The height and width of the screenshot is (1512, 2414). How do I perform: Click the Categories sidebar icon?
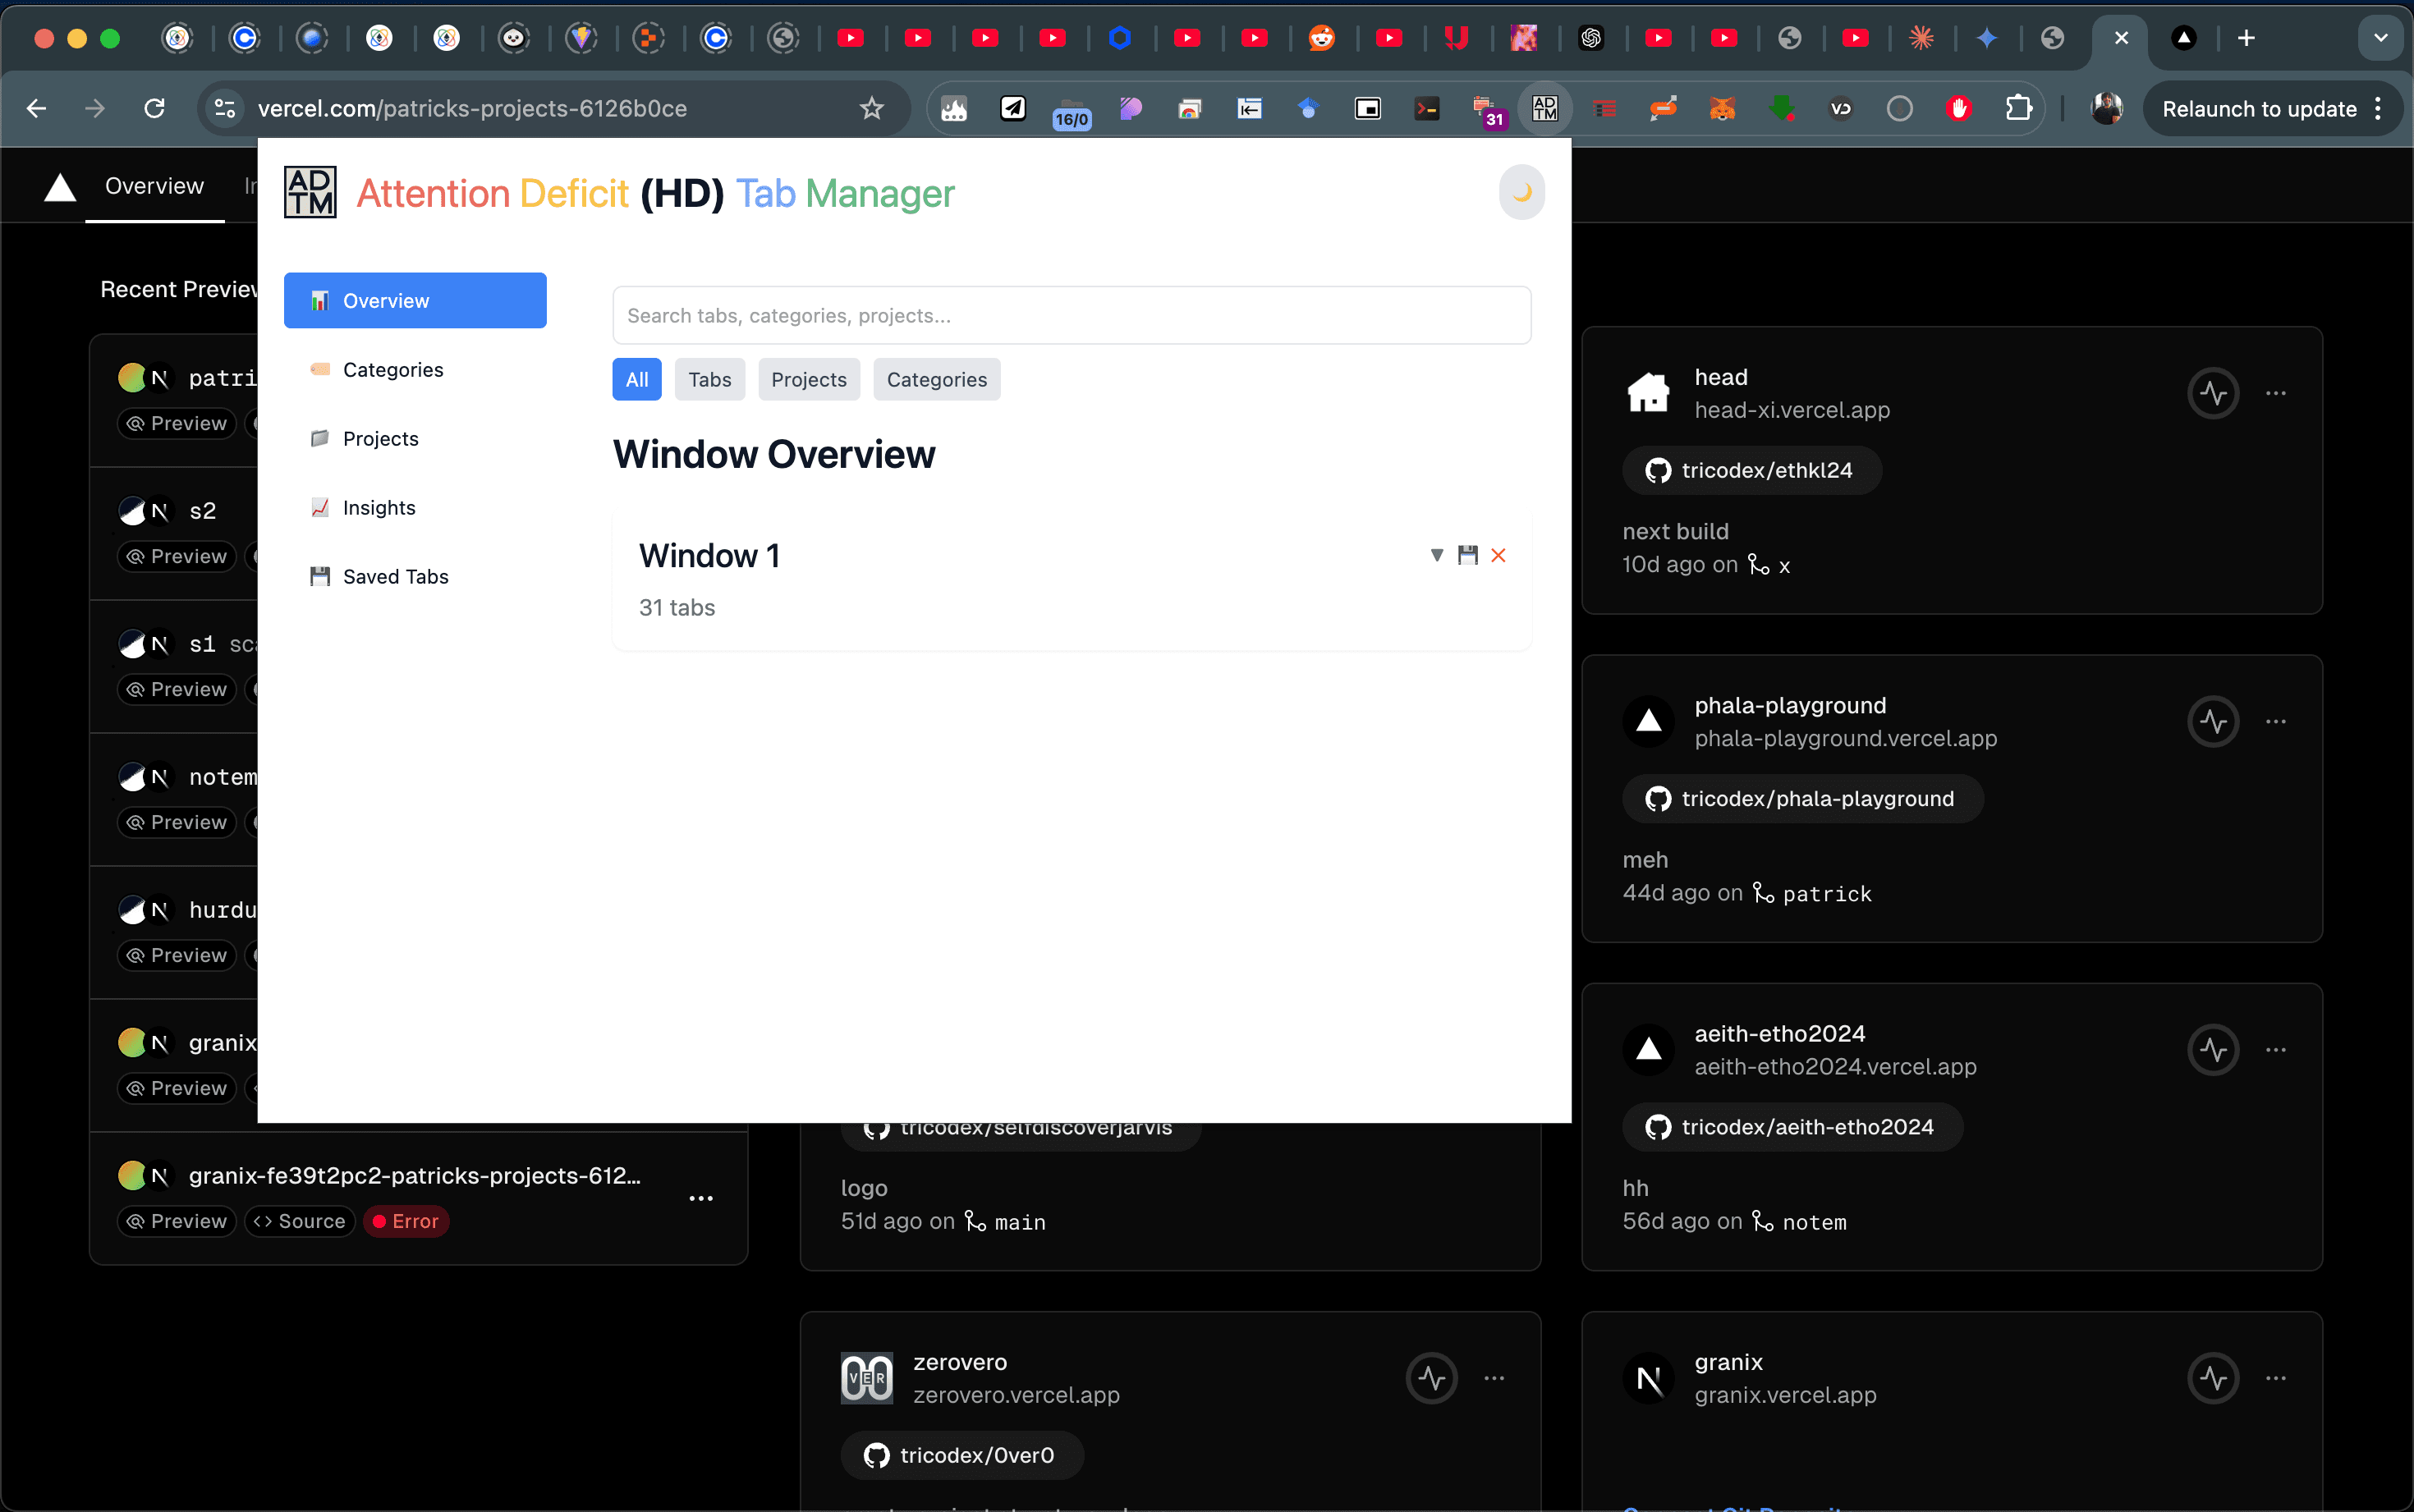click(319, 368)
